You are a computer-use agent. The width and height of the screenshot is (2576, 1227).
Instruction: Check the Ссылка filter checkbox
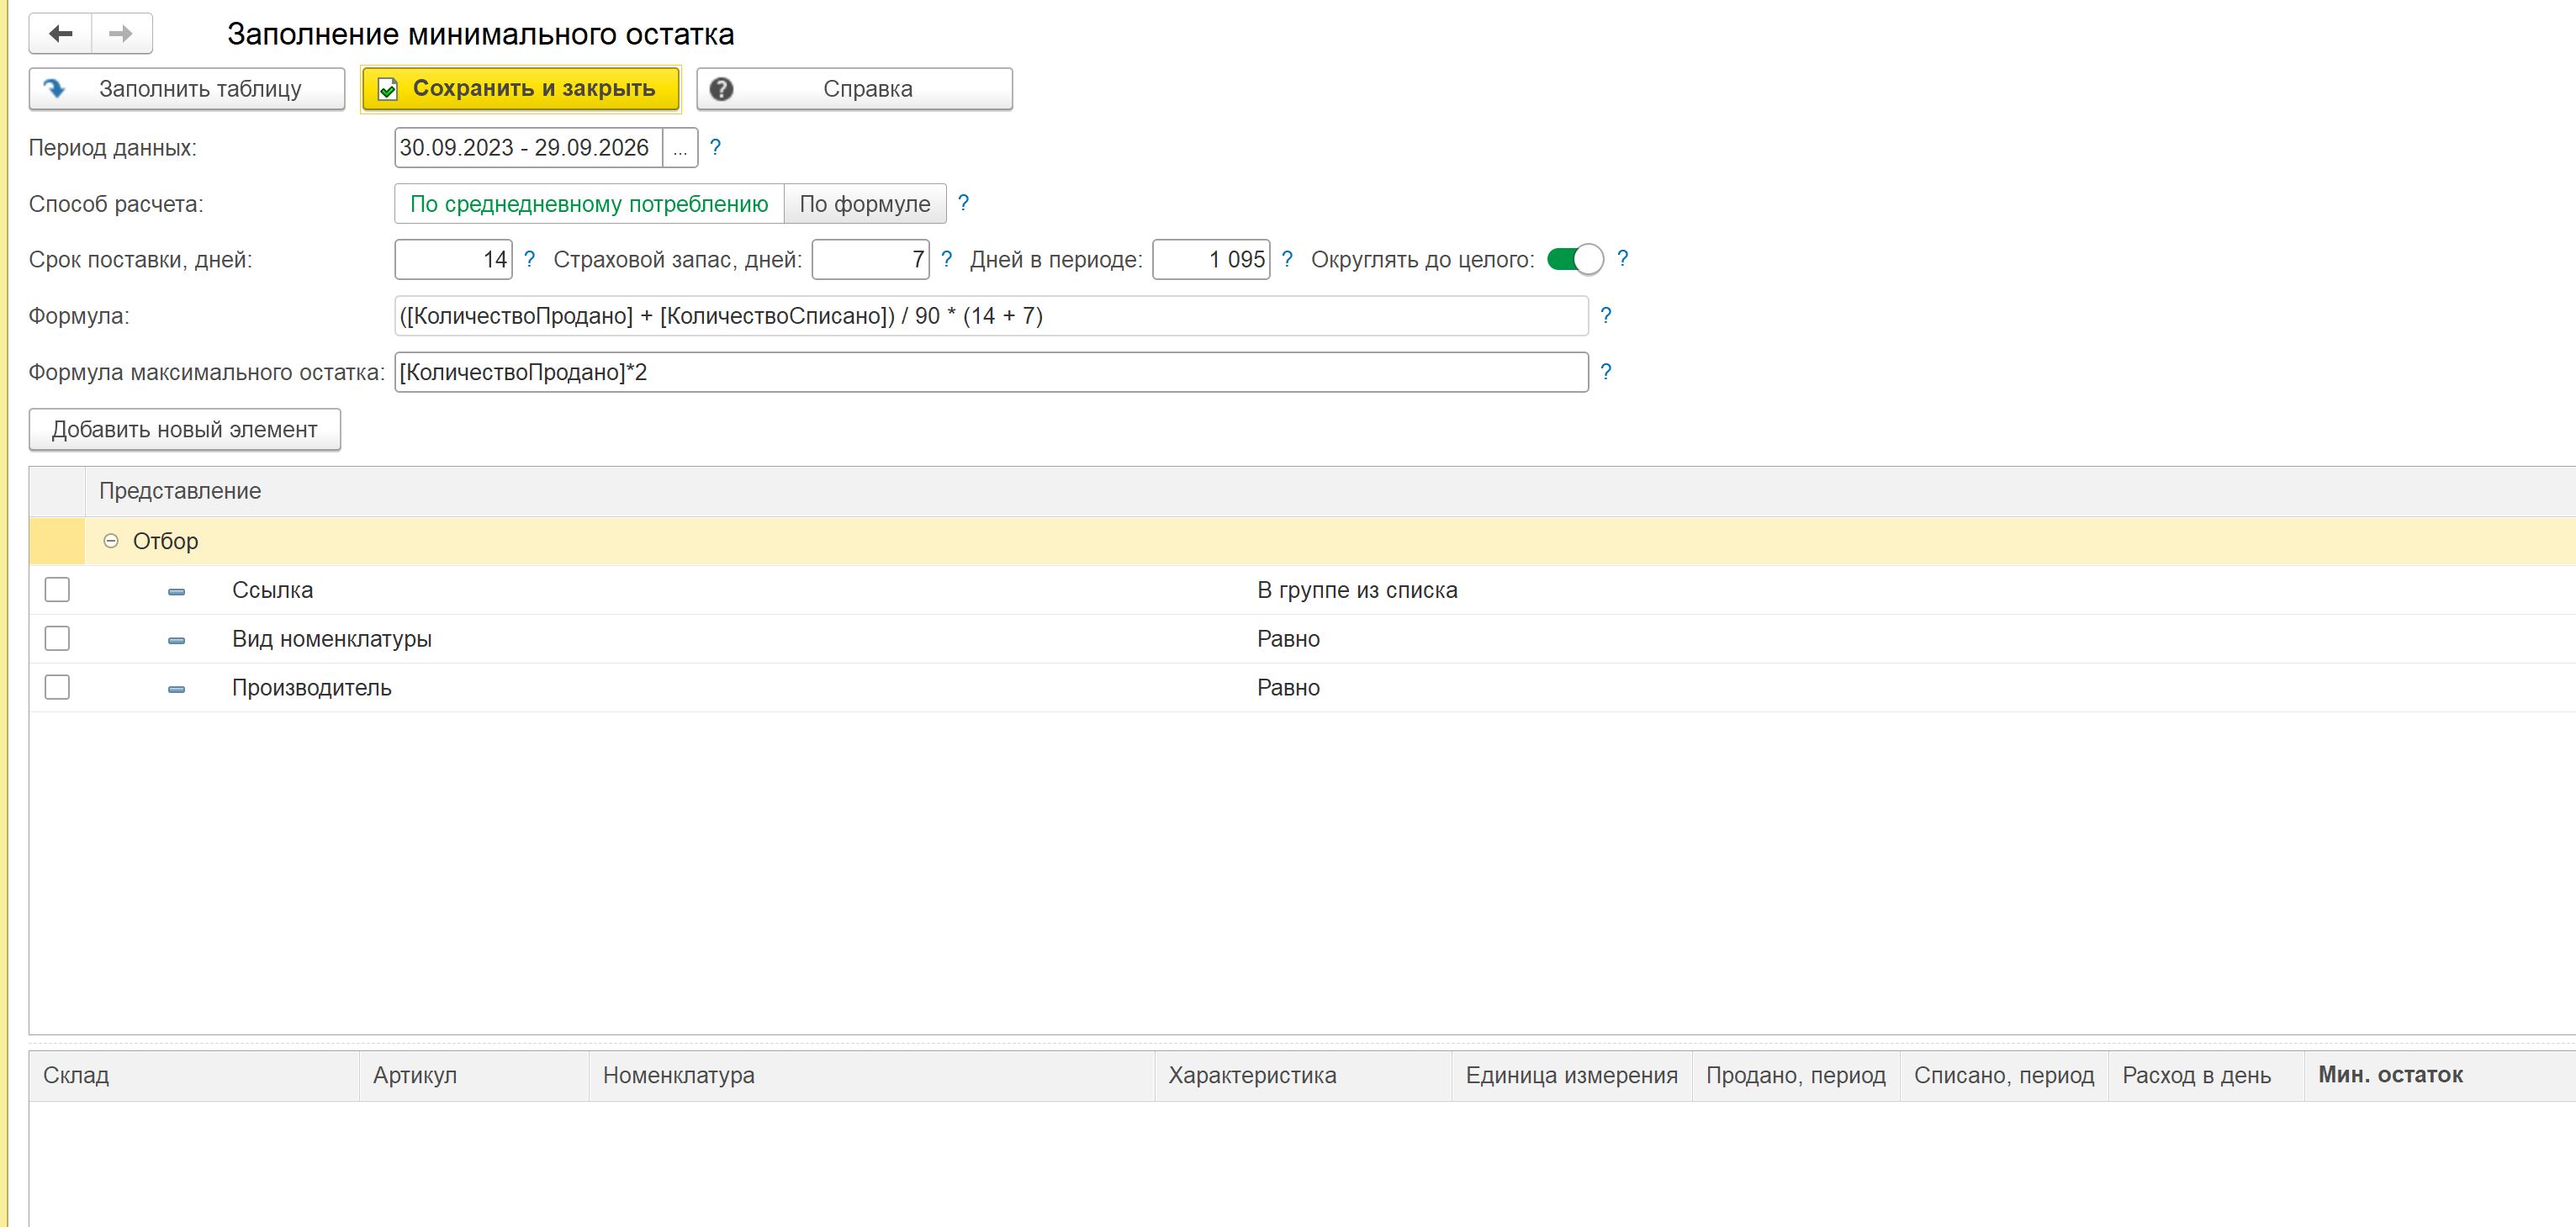[57, 590]
